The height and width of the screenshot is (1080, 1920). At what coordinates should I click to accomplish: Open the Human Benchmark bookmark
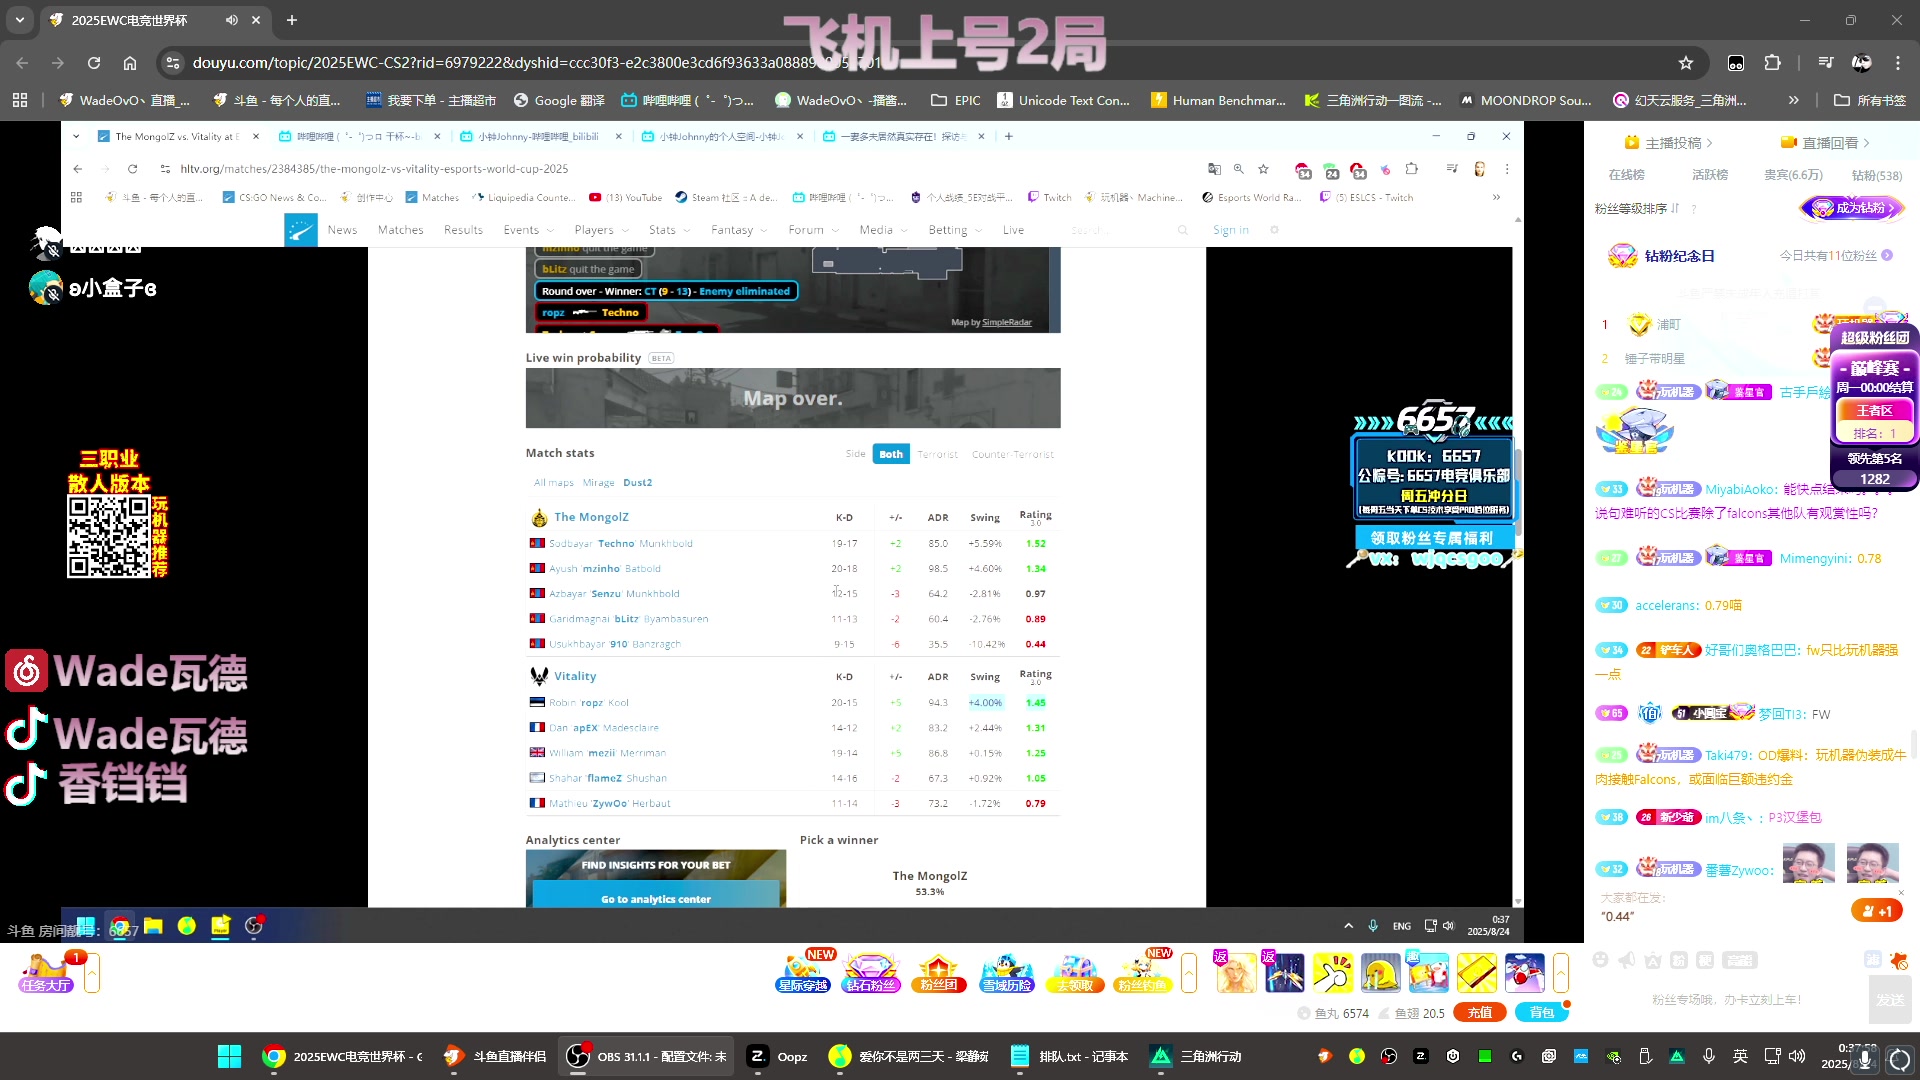[1218, 100]
